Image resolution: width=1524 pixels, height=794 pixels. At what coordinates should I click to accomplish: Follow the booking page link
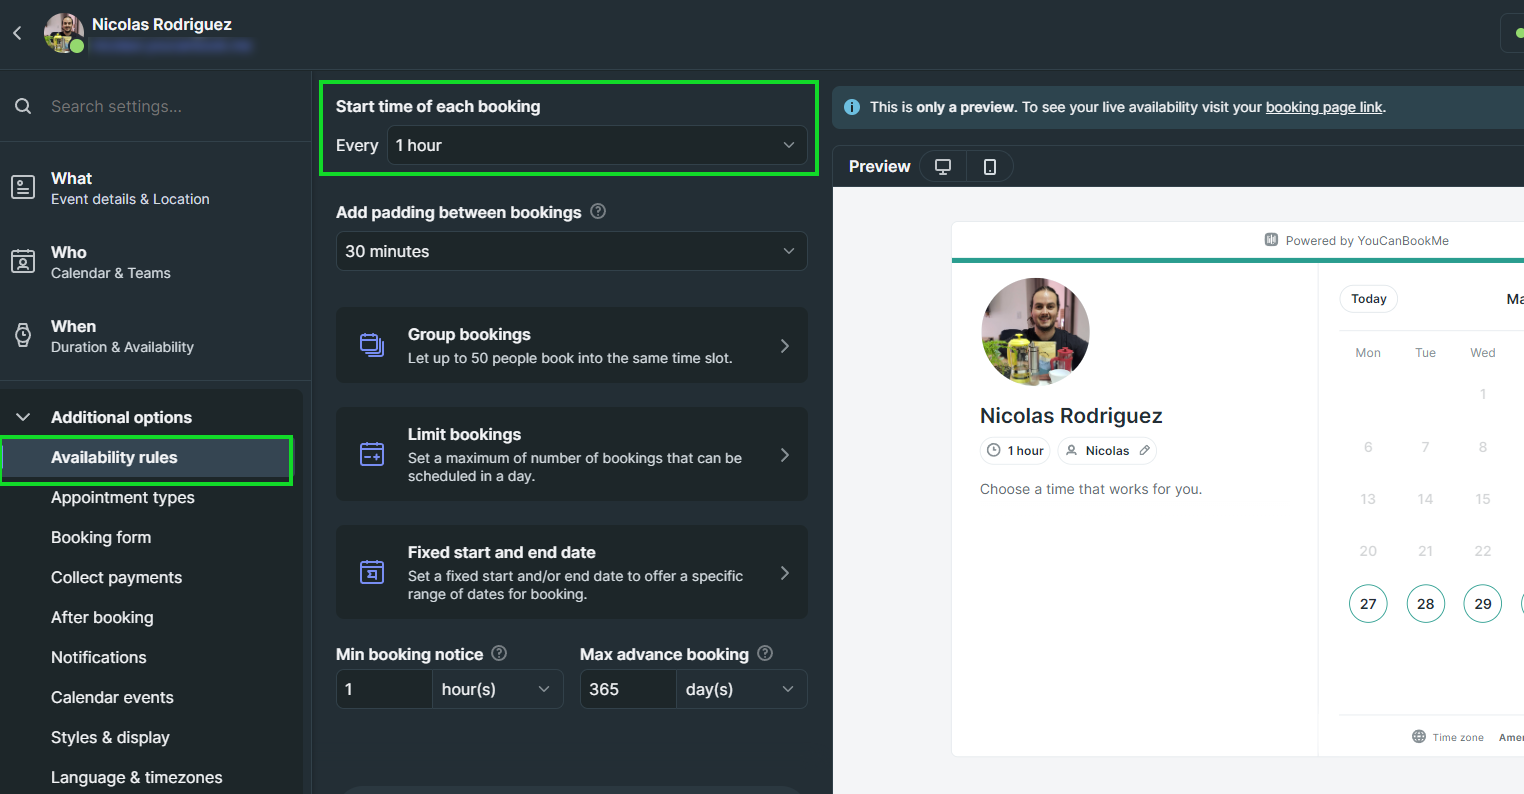point(1324,107)
